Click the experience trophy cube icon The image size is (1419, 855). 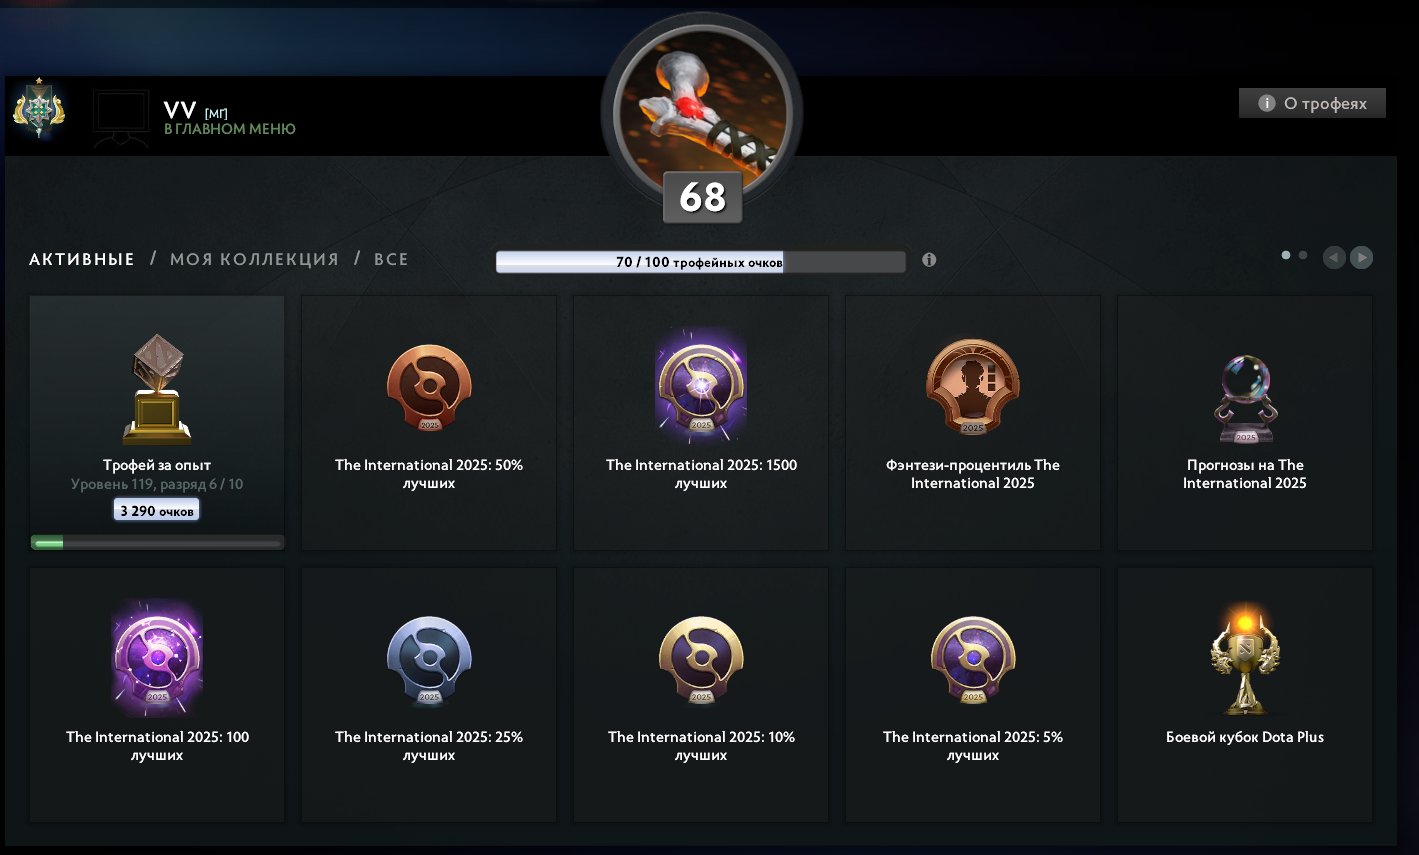click(157, 389)
